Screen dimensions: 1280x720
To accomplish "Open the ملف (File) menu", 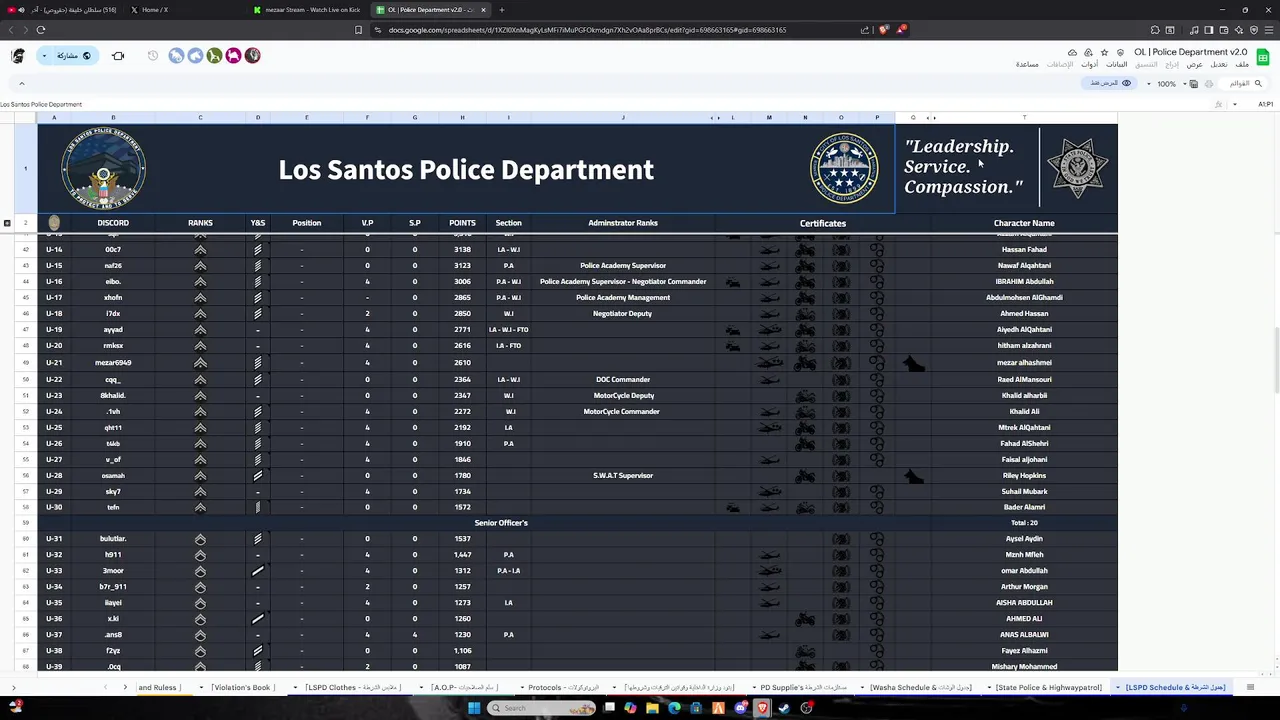I will pos(1242,65).
